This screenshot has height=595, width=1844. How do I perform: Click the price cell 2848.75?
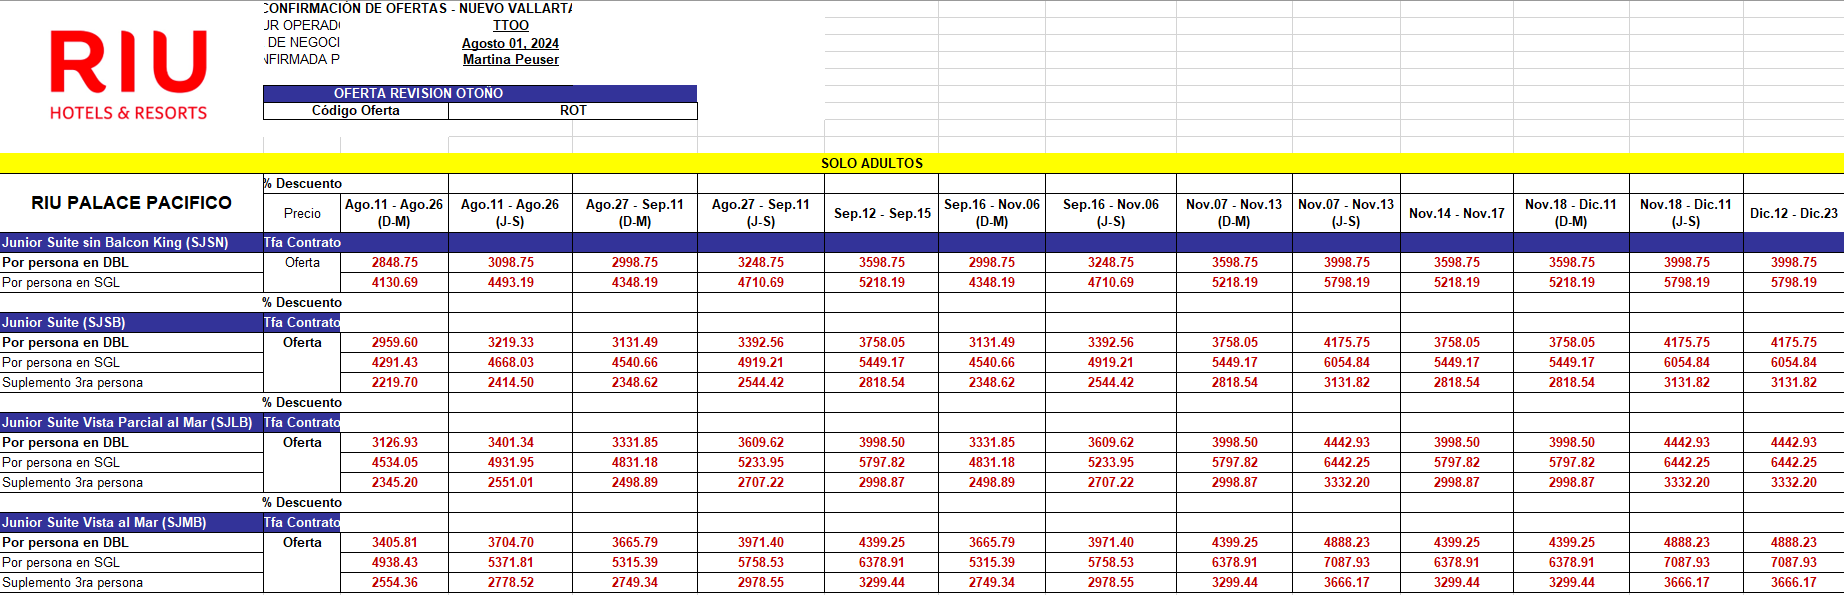pos(395,263)
